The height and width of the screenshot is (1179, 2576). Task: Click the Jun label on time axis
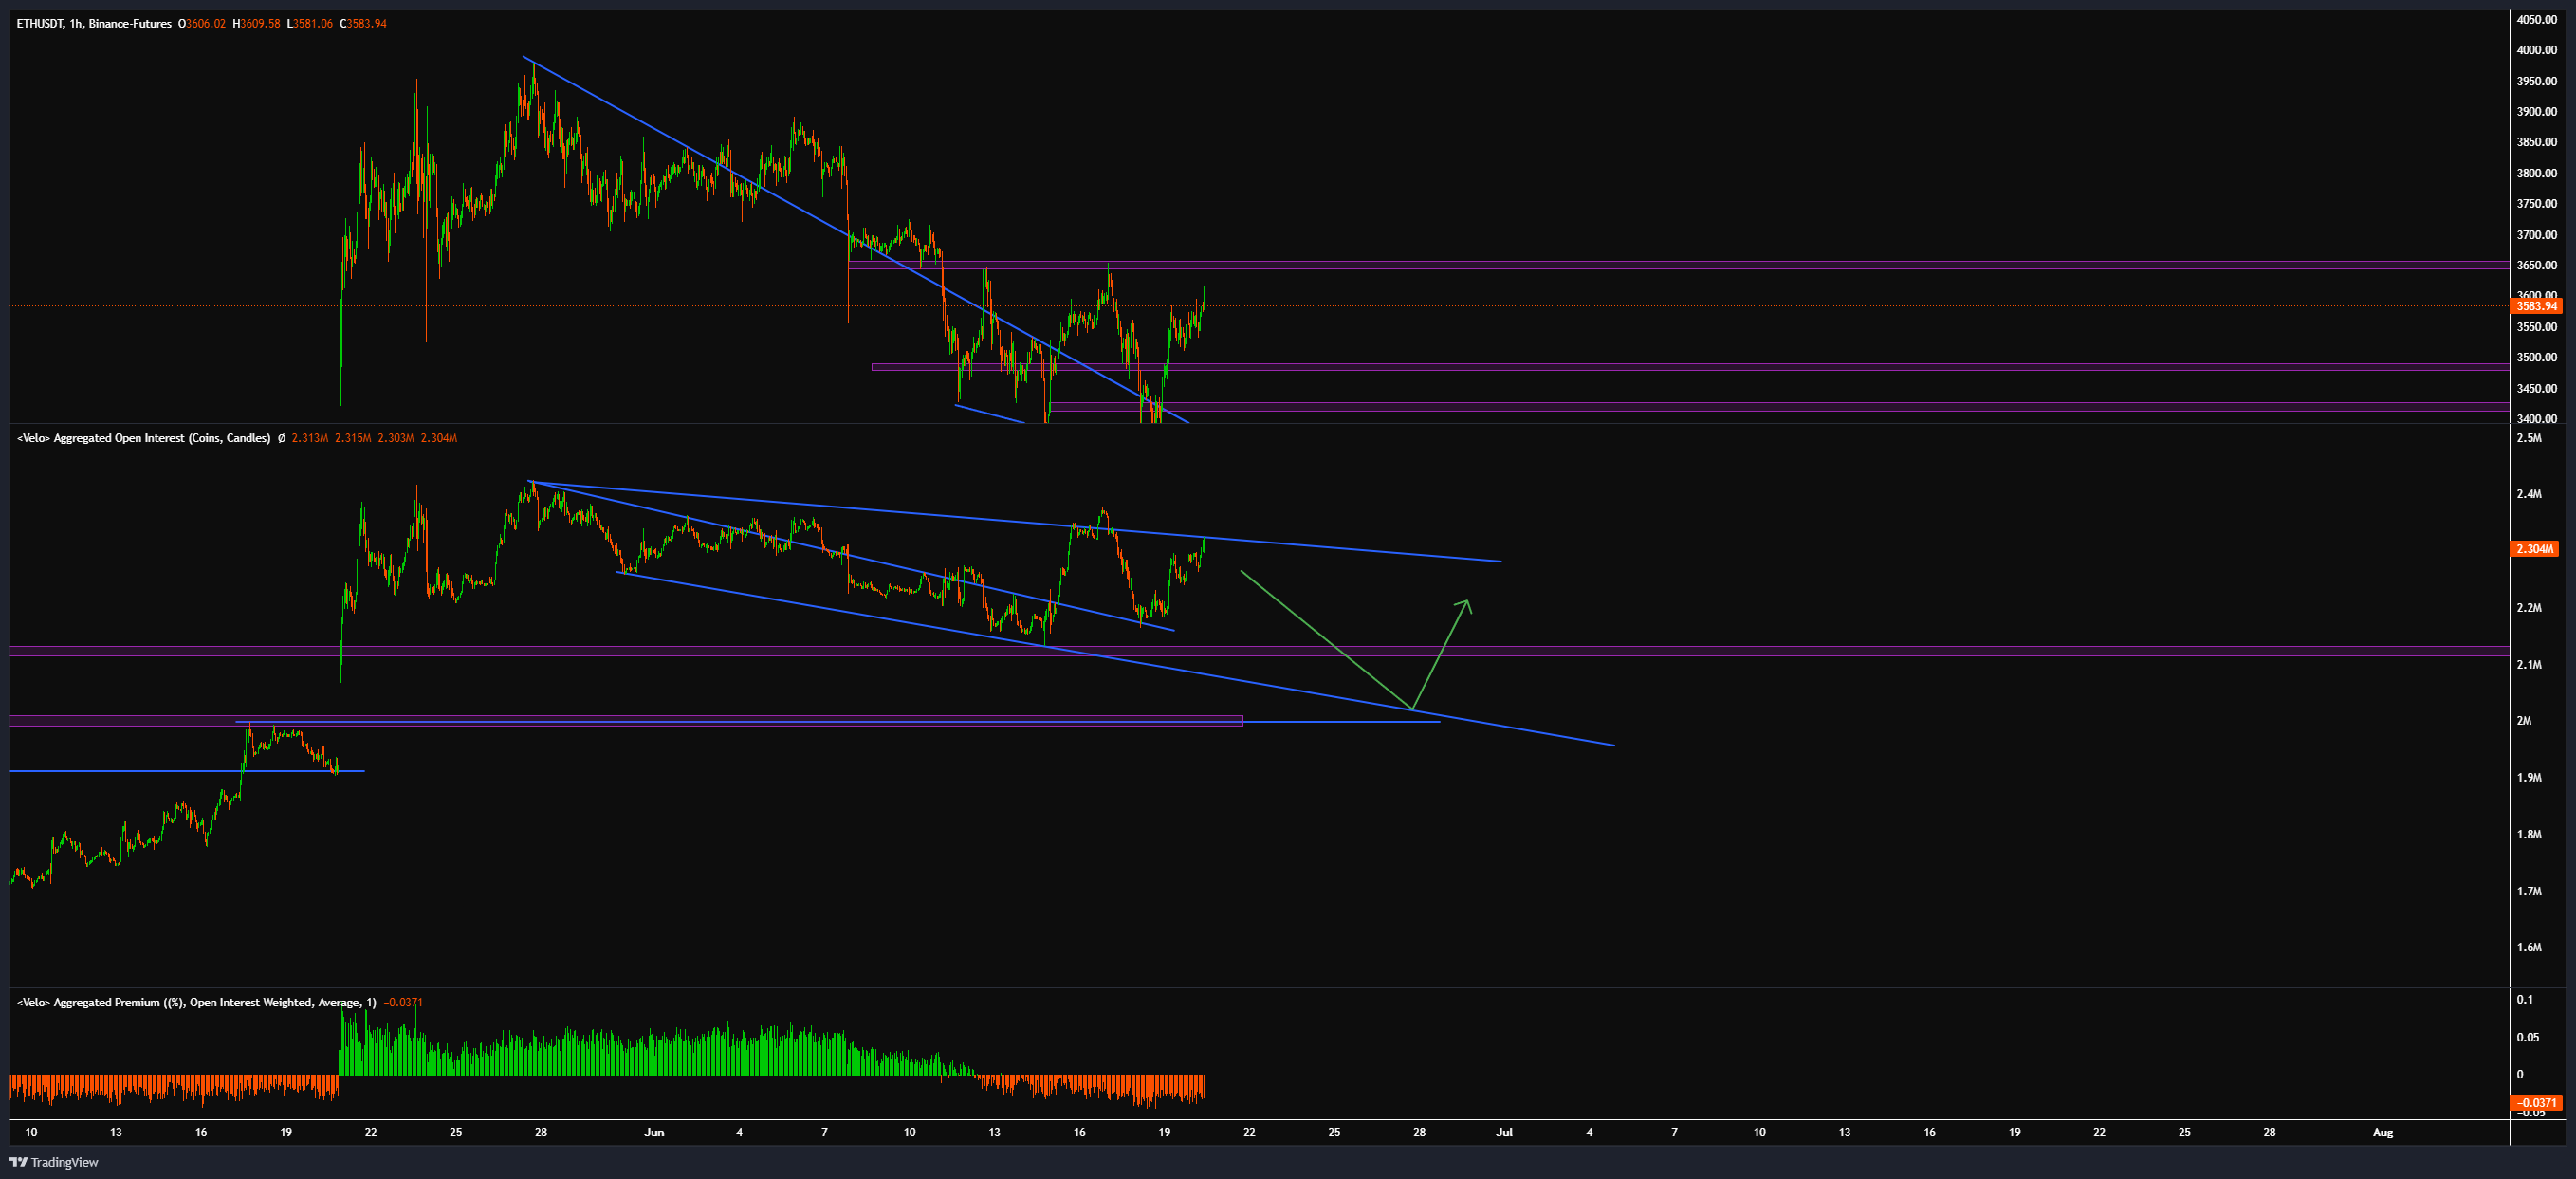click(x=654, y=1132)
